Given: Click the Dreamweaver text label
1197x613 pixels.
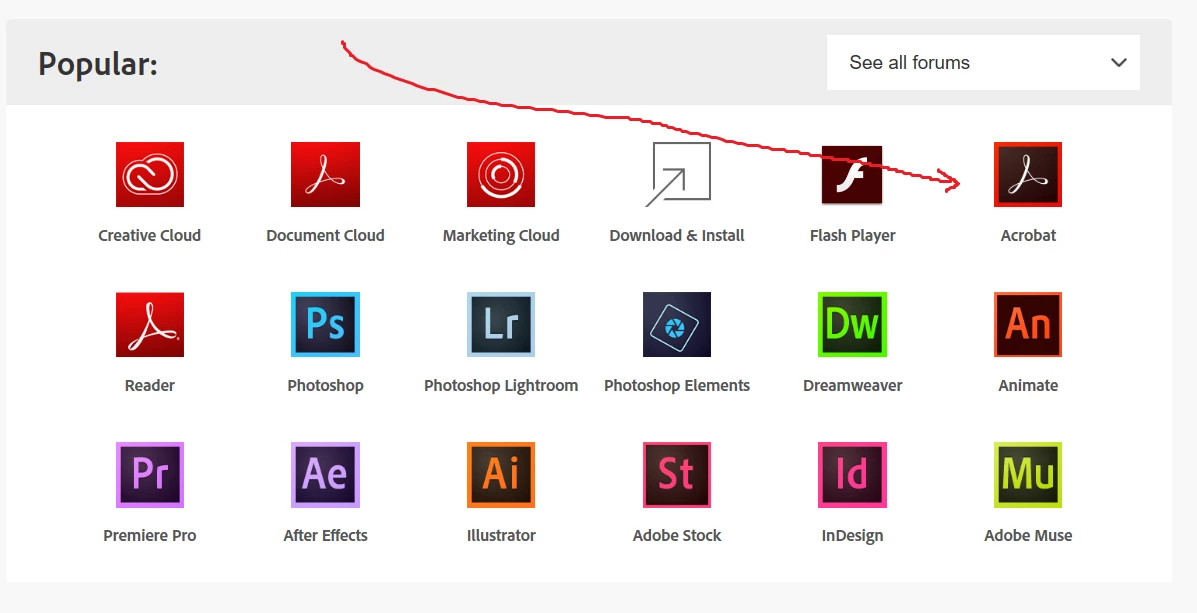Looking at the screenshot, I should (852, 386).
